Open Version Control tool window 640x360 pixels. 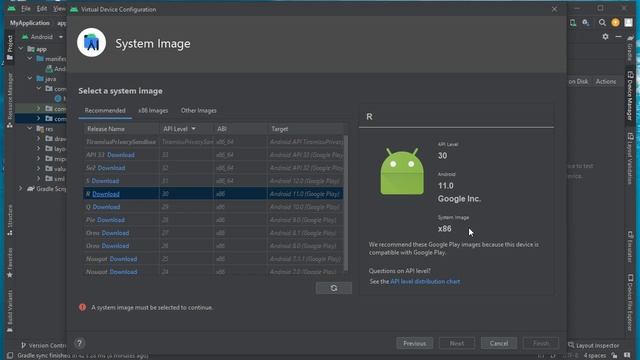point(44,345)
